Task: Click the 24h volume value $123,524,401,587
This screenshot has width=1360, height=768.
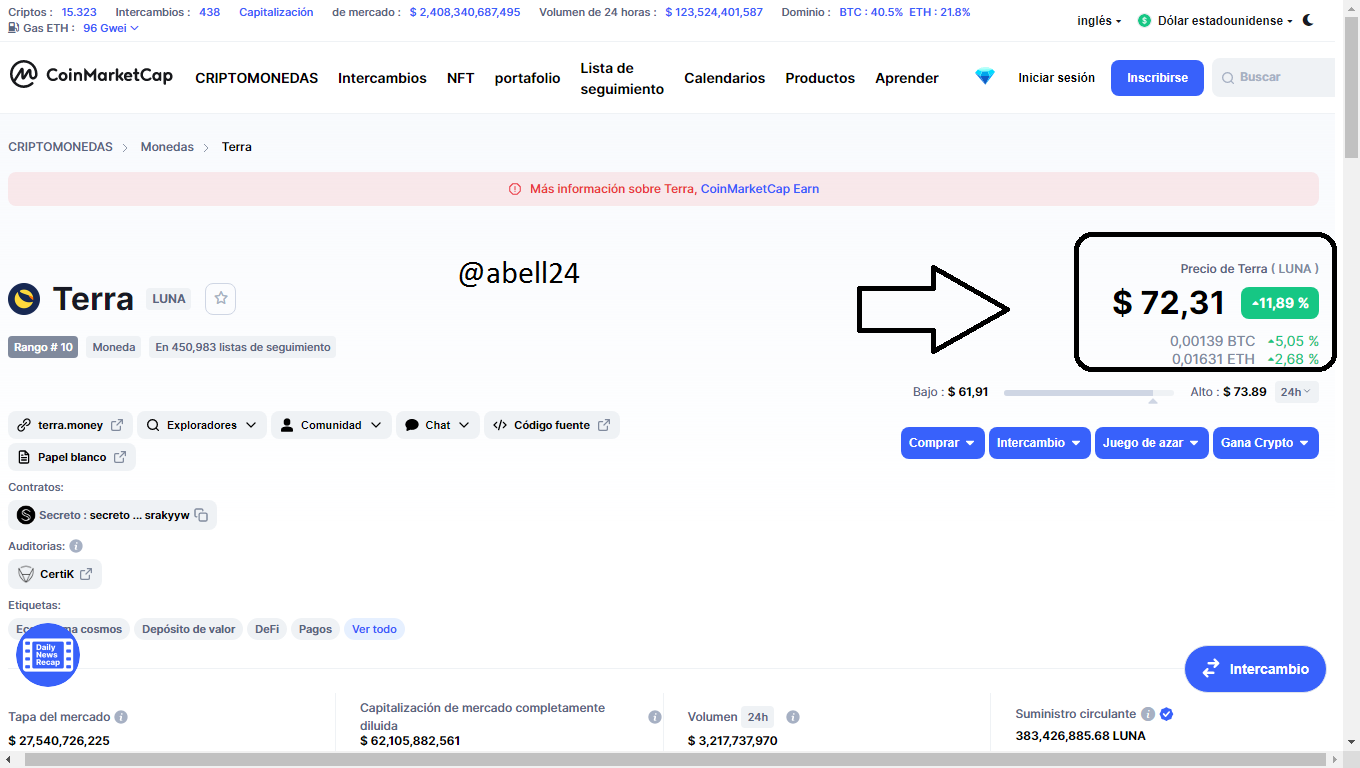Action: coord(714,12)
